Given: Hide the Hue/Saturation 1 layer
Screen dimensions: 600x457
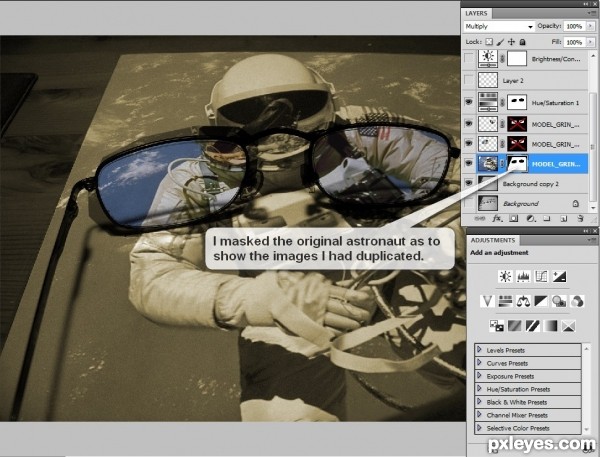Looking at the screenshot, I should (x=468, y=102).
